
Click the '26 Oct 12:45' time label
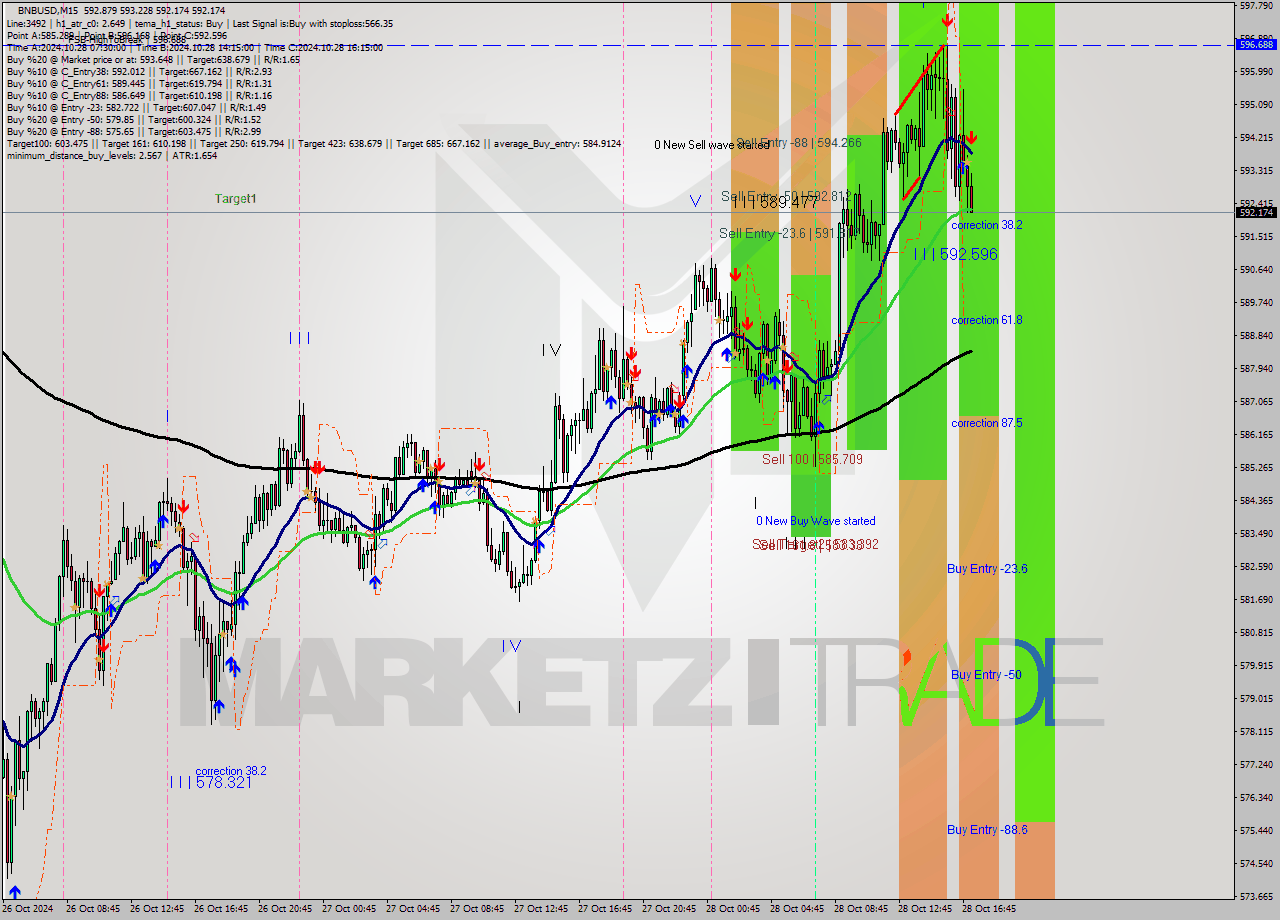tap(157, 909)
